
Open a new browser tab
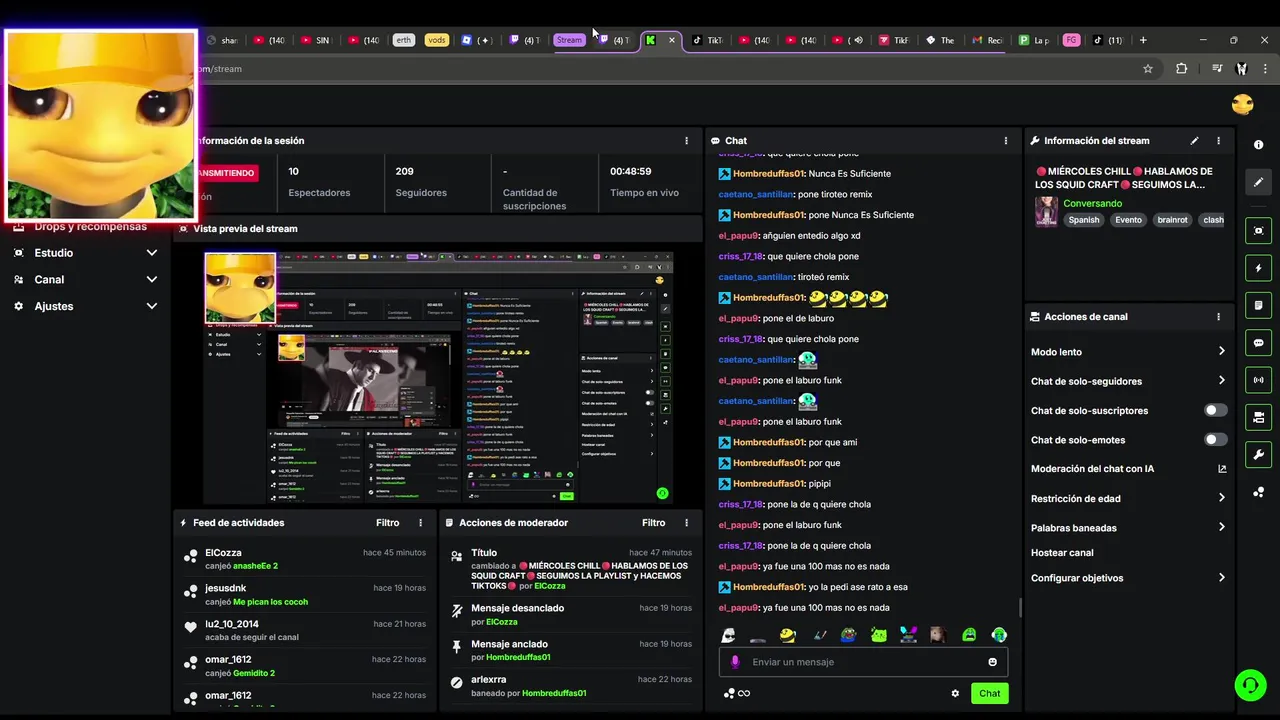[1143, 40]
